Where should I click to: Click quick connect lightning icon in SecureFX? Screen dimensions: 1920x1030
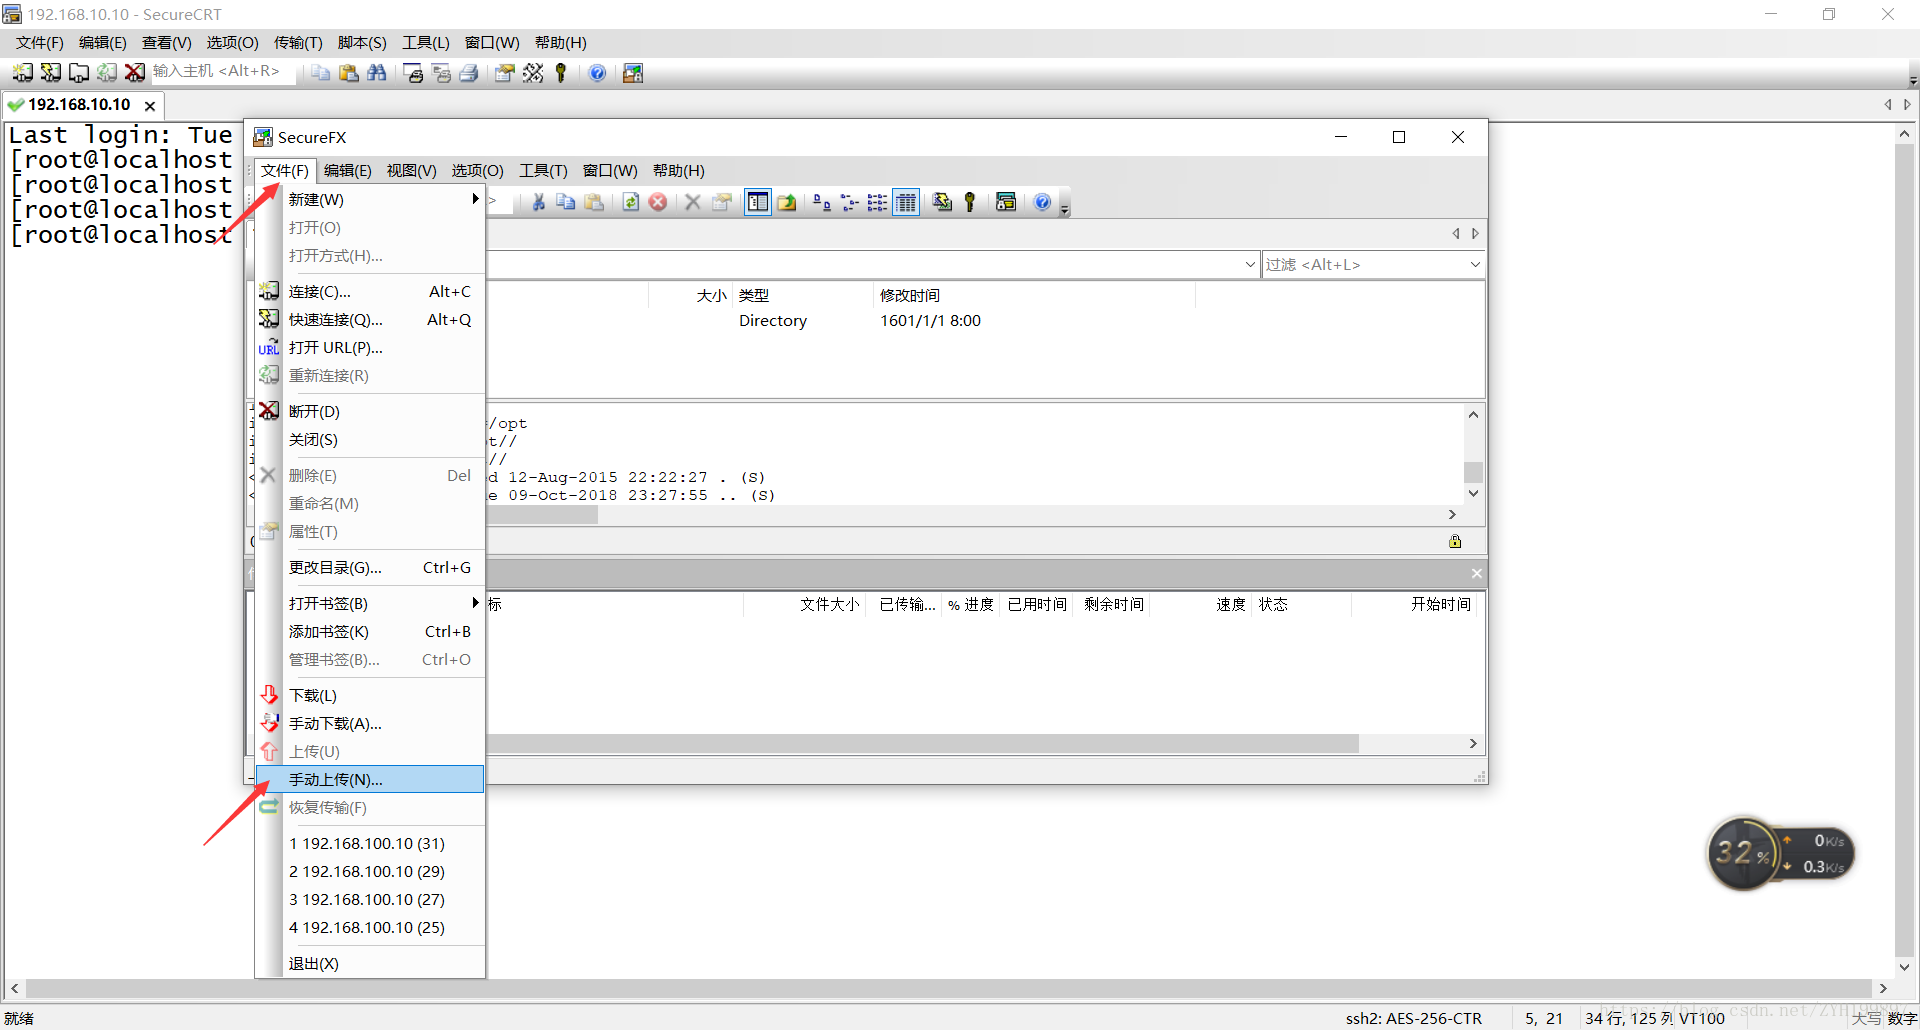click(941, 202)
